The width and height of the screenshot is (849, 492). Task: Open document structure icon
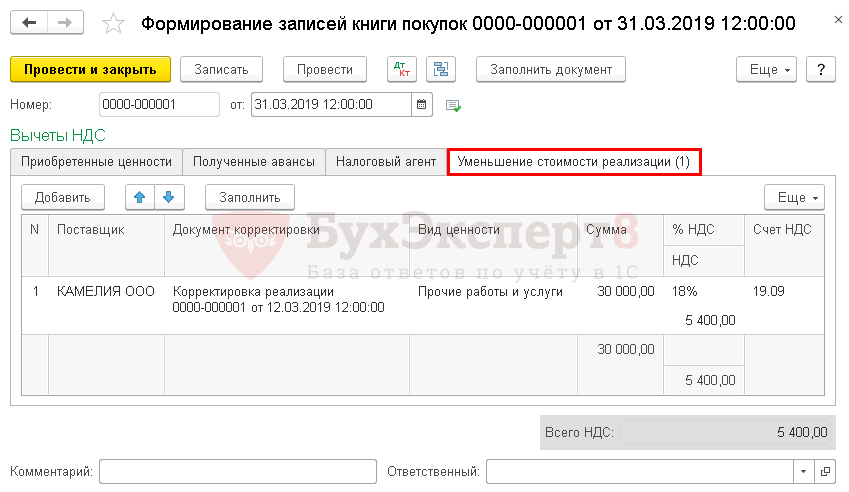(440, 69)
